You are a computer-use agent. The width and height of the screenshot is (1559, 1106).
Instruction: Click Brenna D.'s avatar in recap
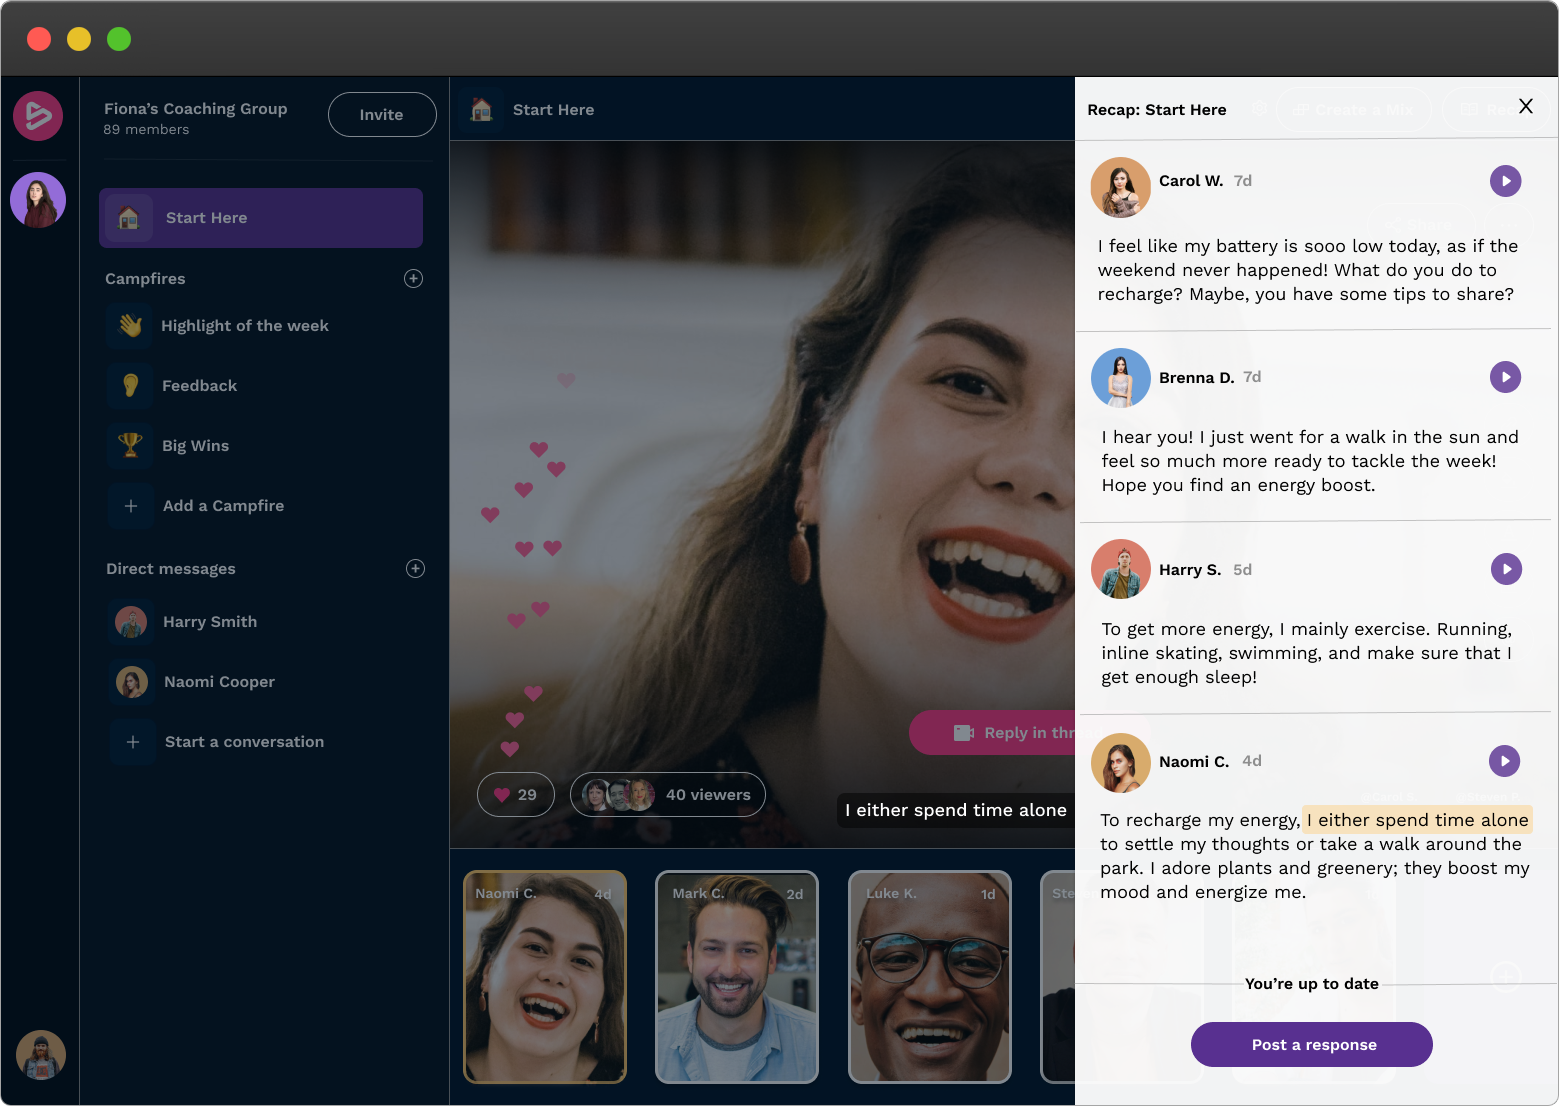[x=1120, y=378]
